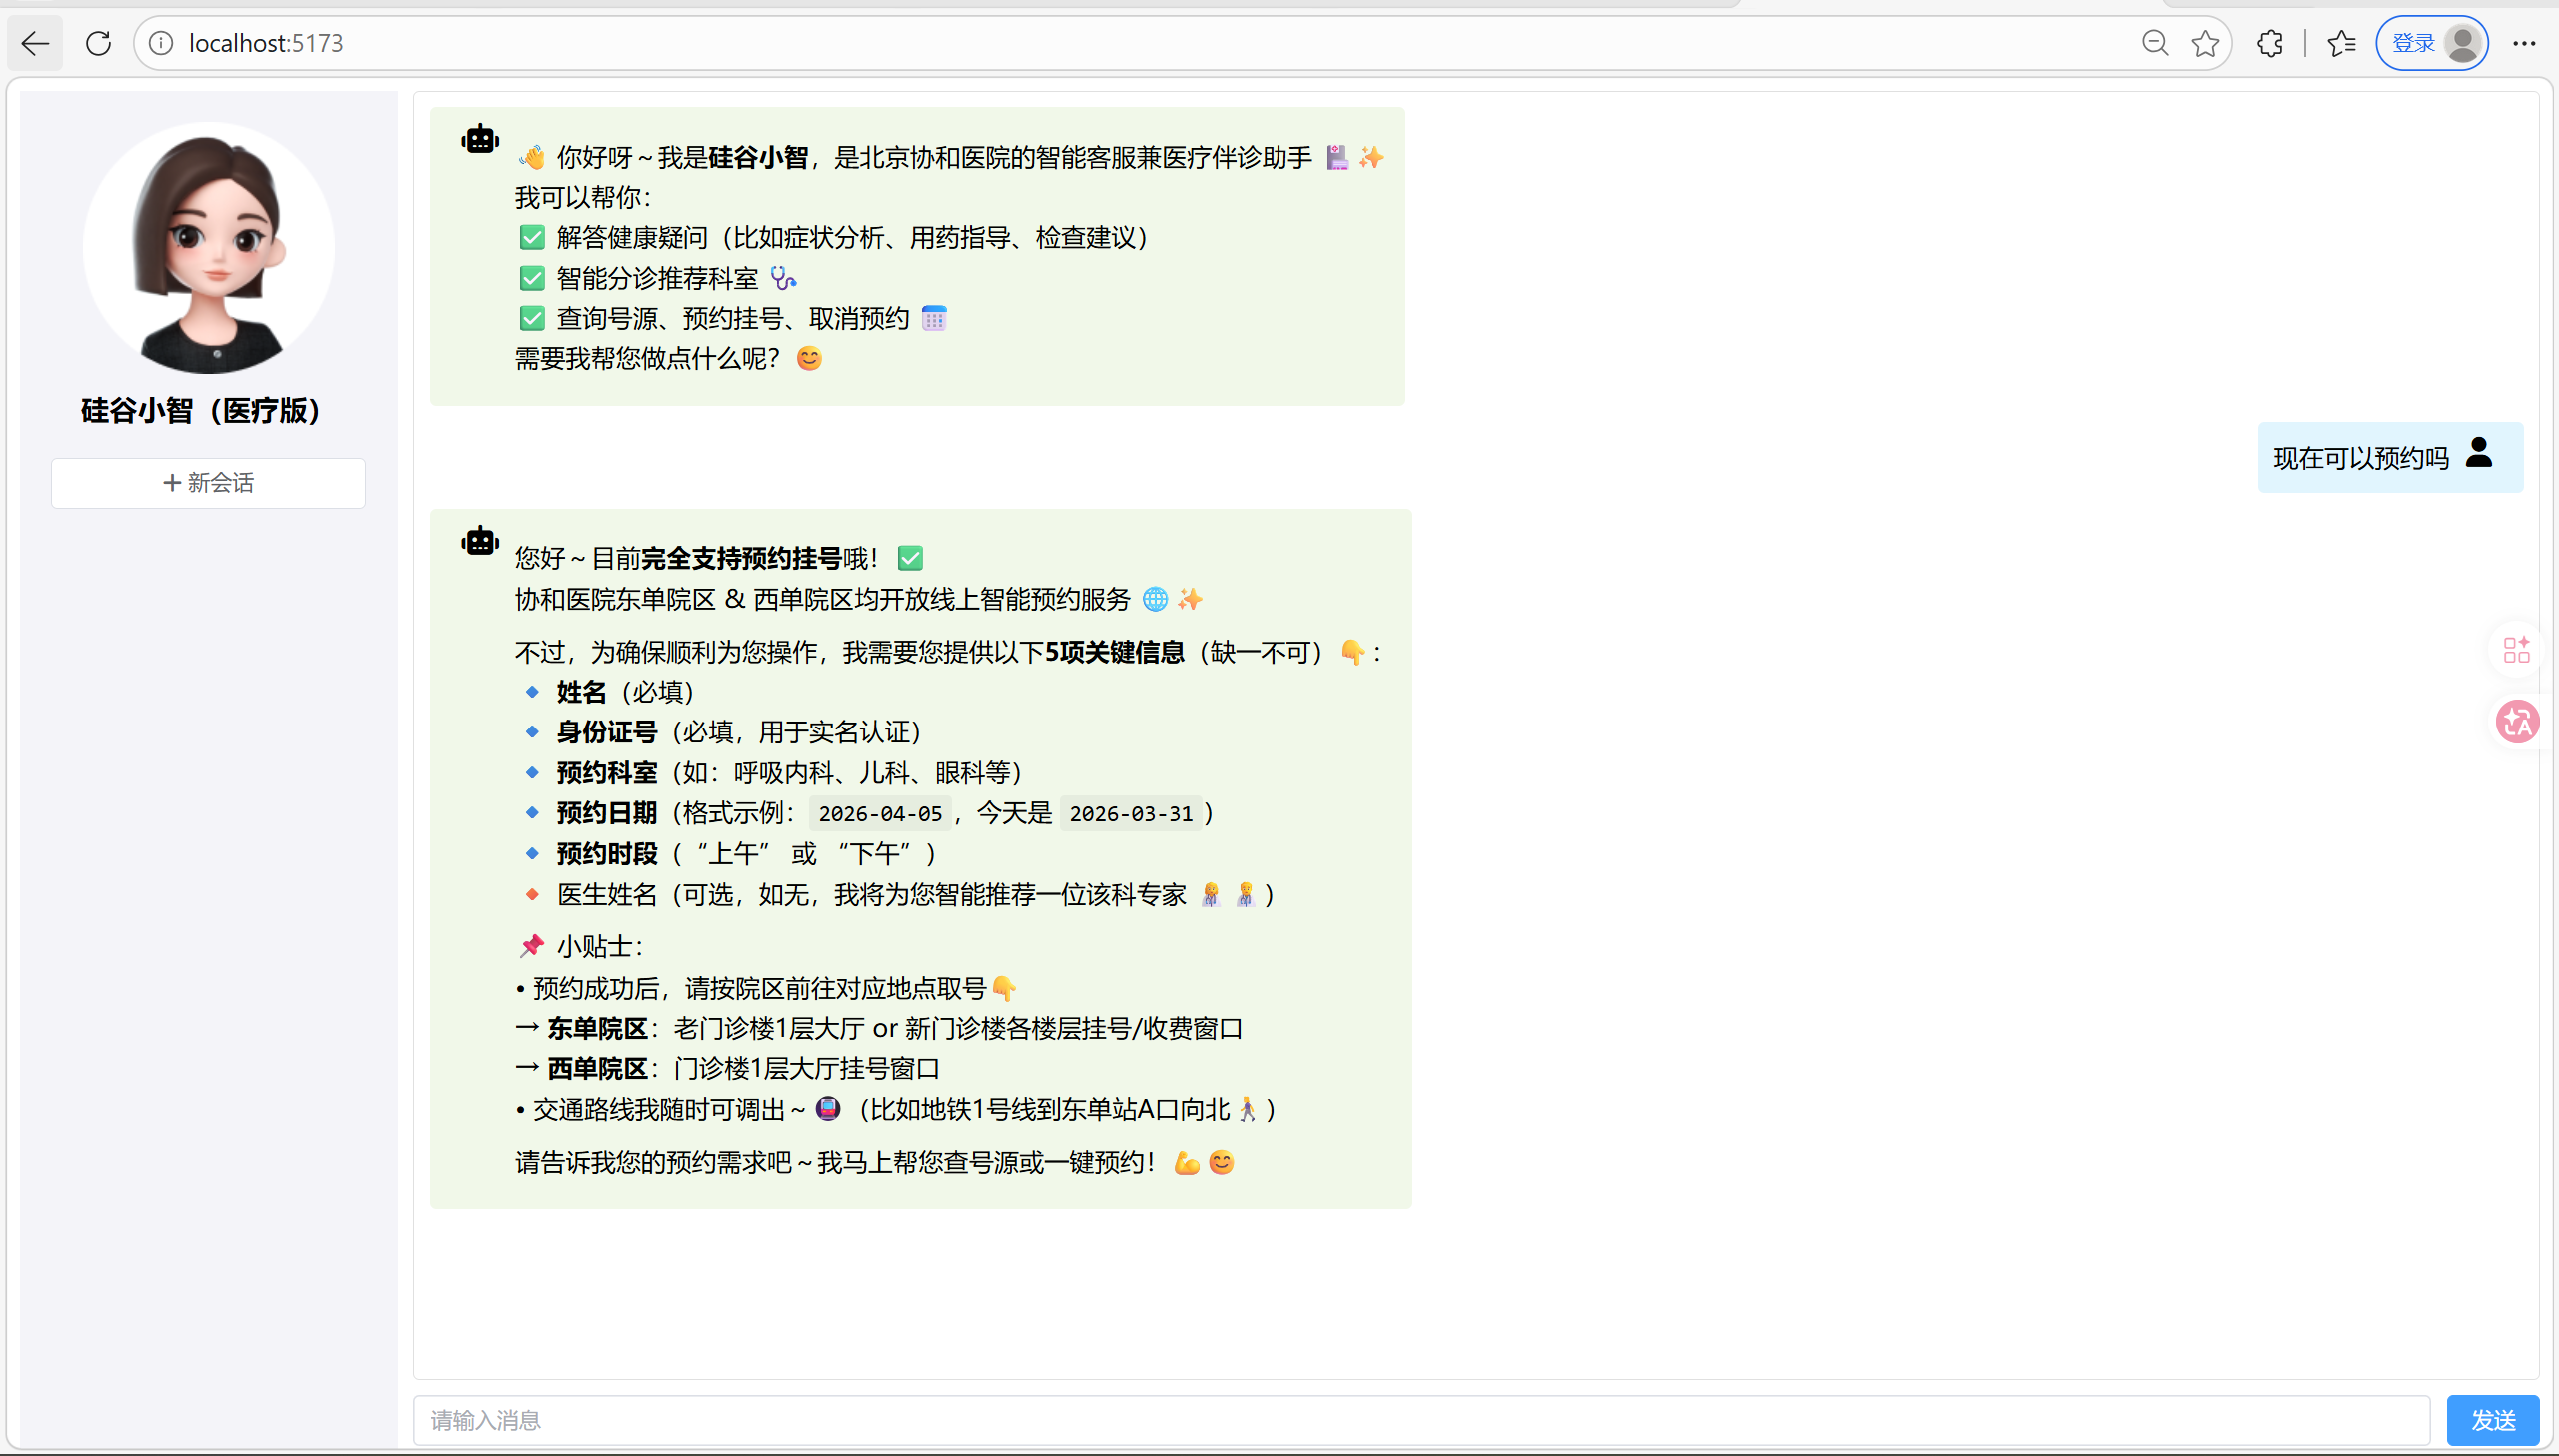
Task: Click the 登录 login profile button
Action: [x=2431, y=43]
